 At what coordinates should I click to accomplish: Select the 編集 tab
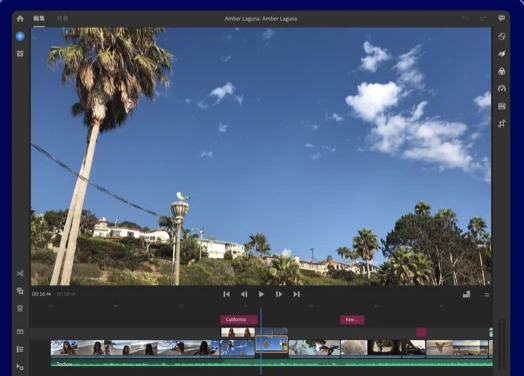pos(39,18)
